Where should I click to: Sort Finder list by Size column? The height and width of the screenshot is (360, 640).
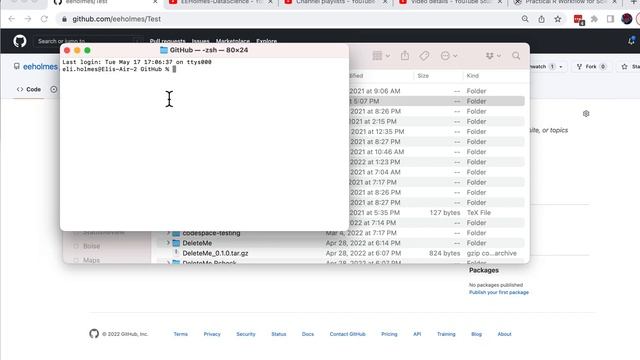[423, 76]
